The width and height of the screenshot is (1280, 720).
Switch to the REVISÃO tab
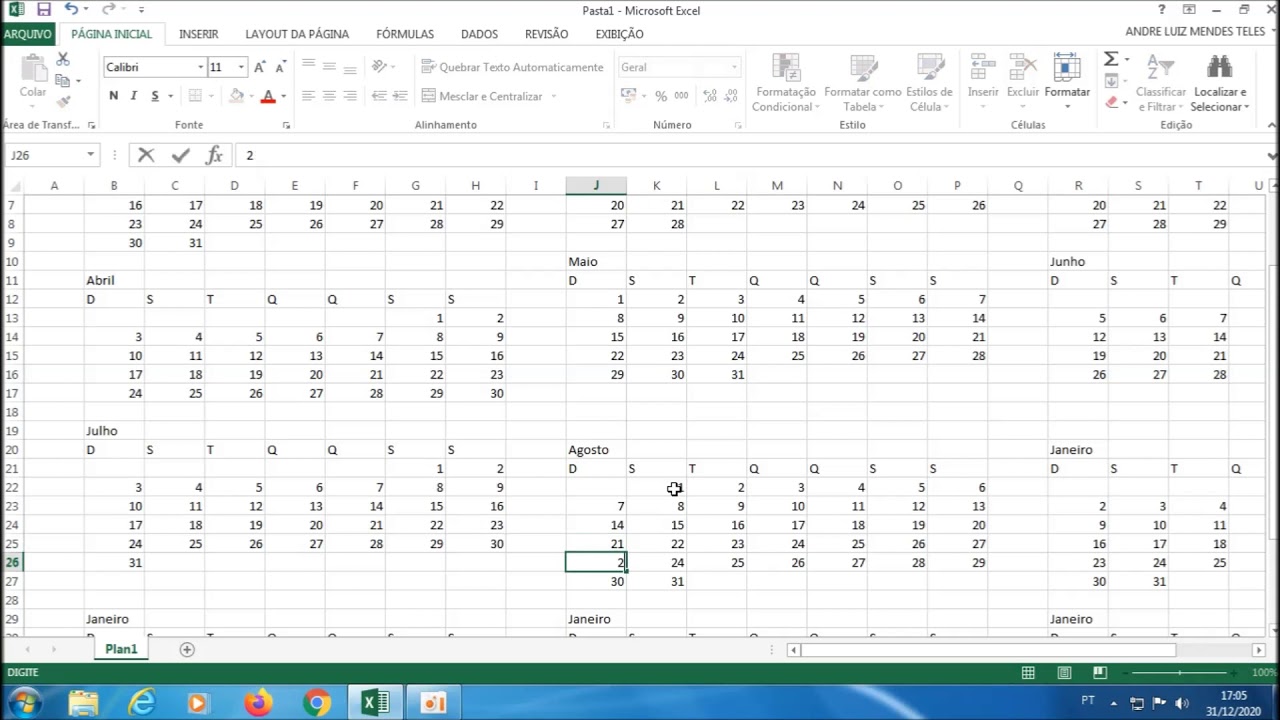coord(546,34)
